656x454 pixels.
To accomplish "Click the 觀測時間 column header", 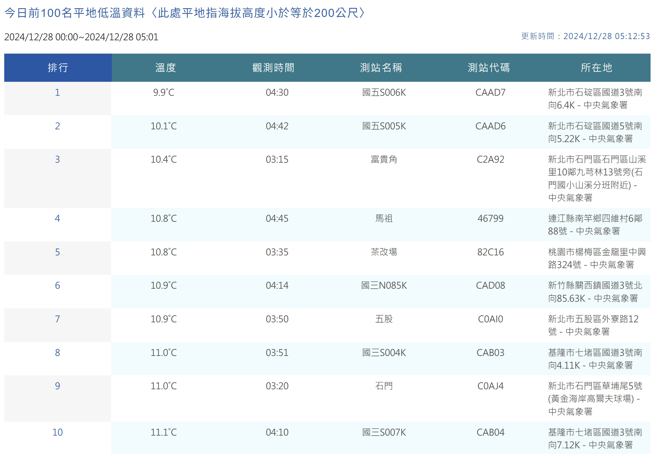I will click(273, 67).
